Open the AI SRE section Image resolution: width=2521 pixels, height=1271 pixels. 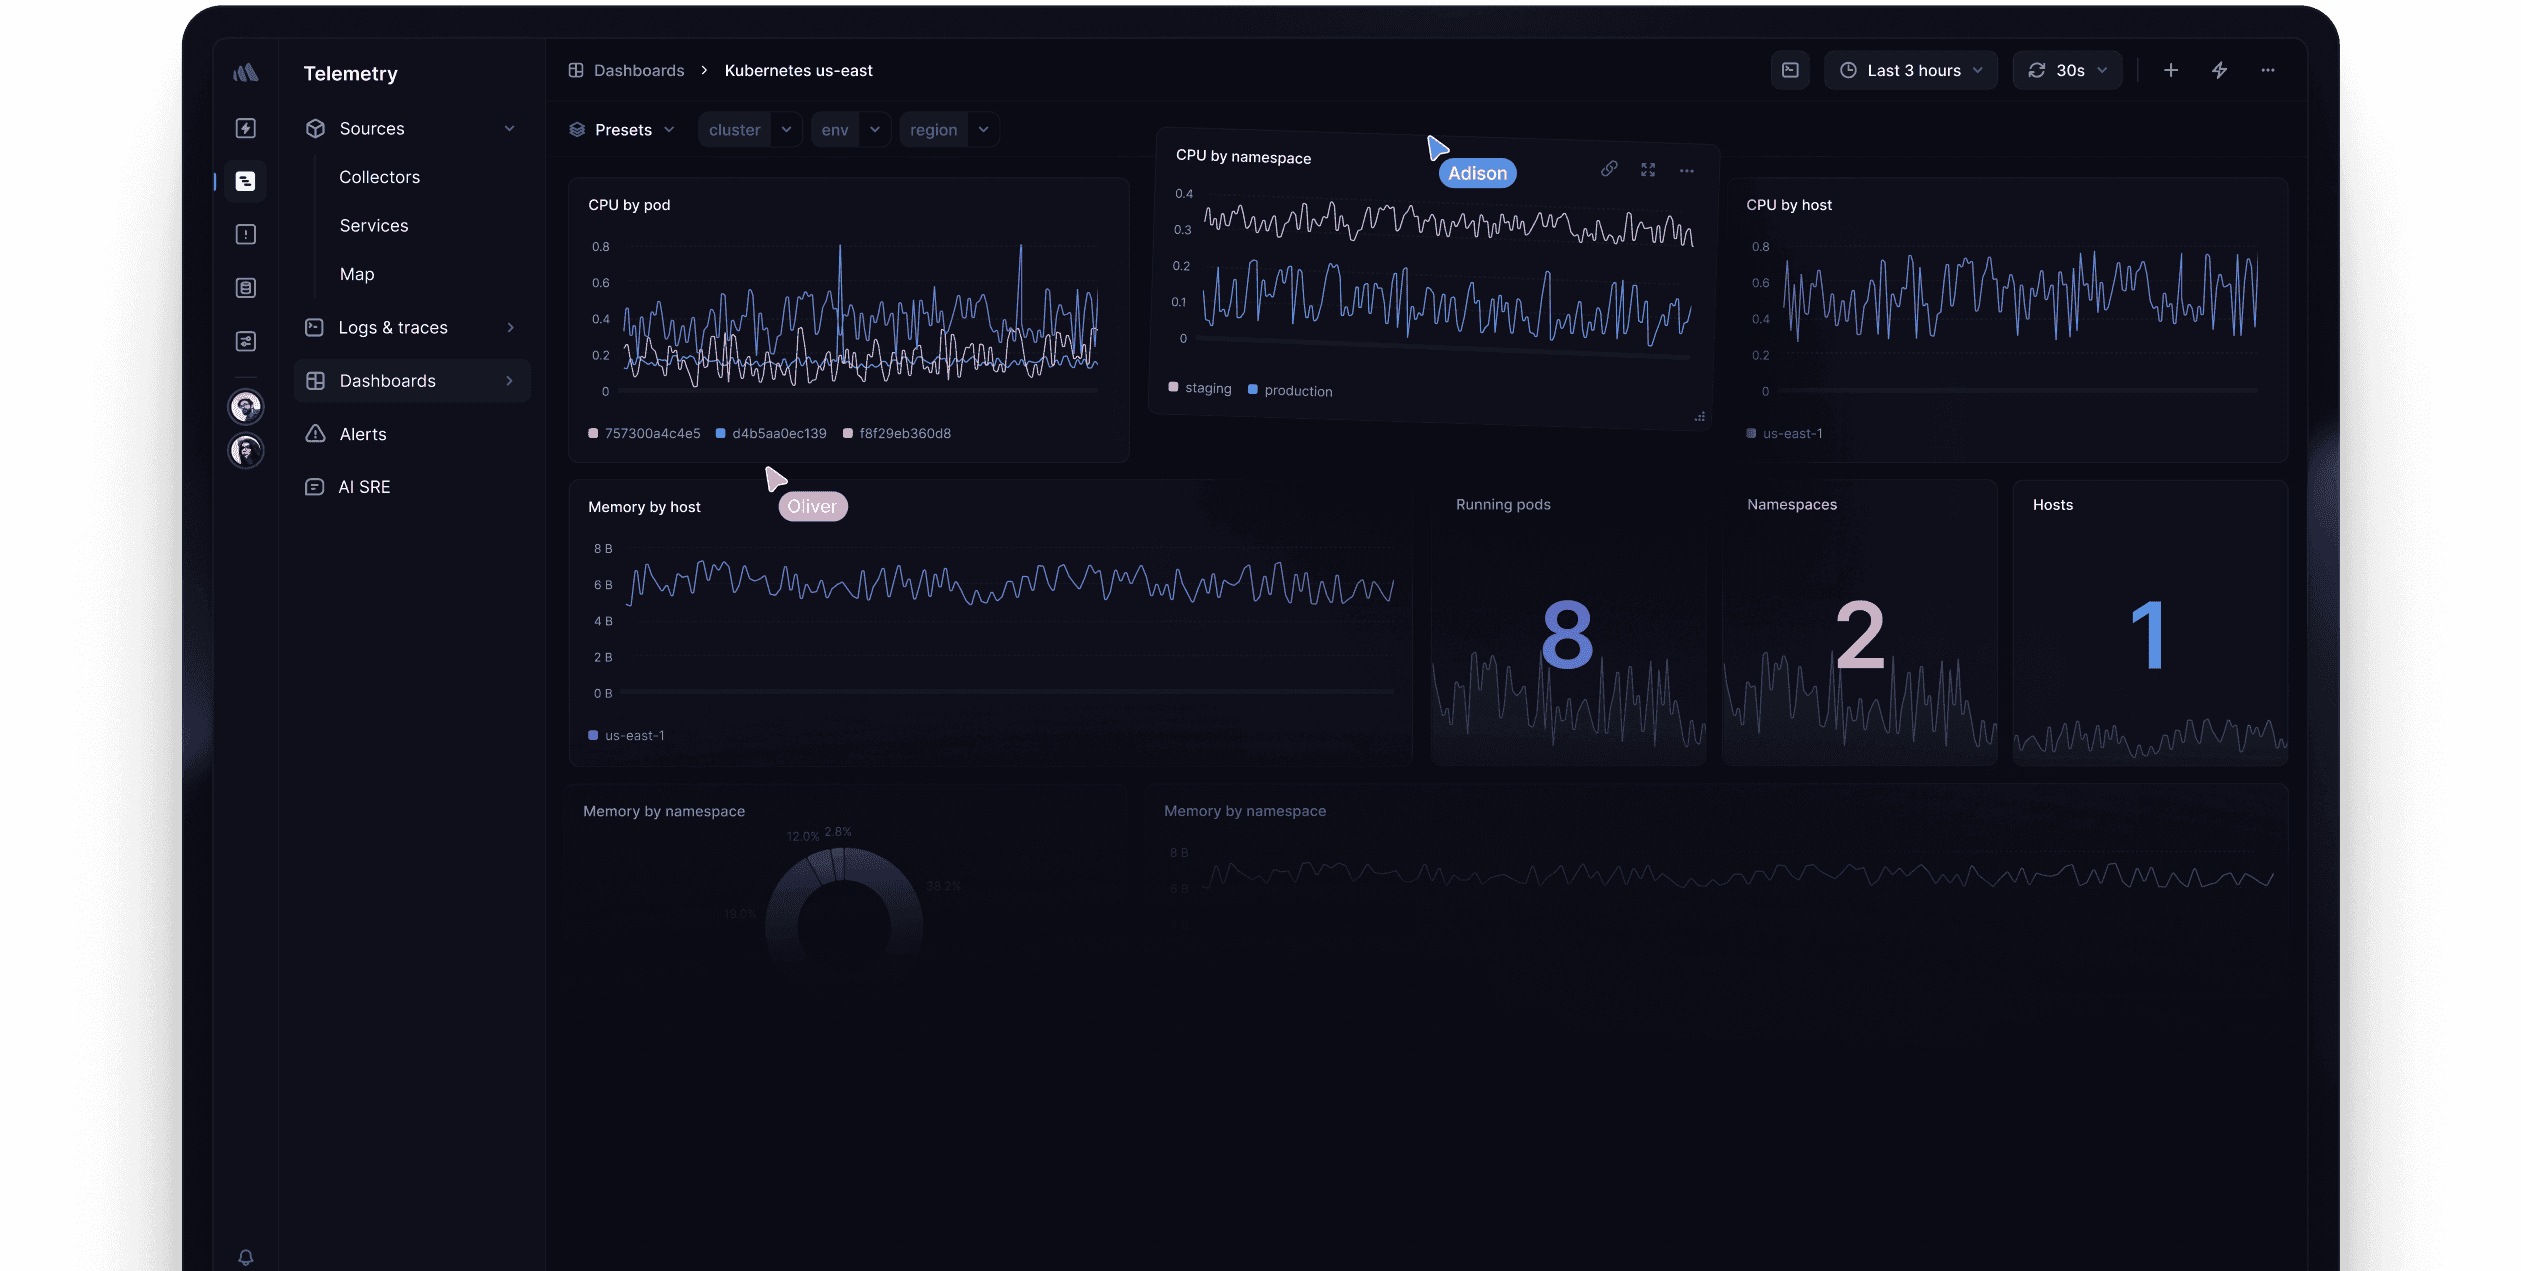click(x=364, y=486)
